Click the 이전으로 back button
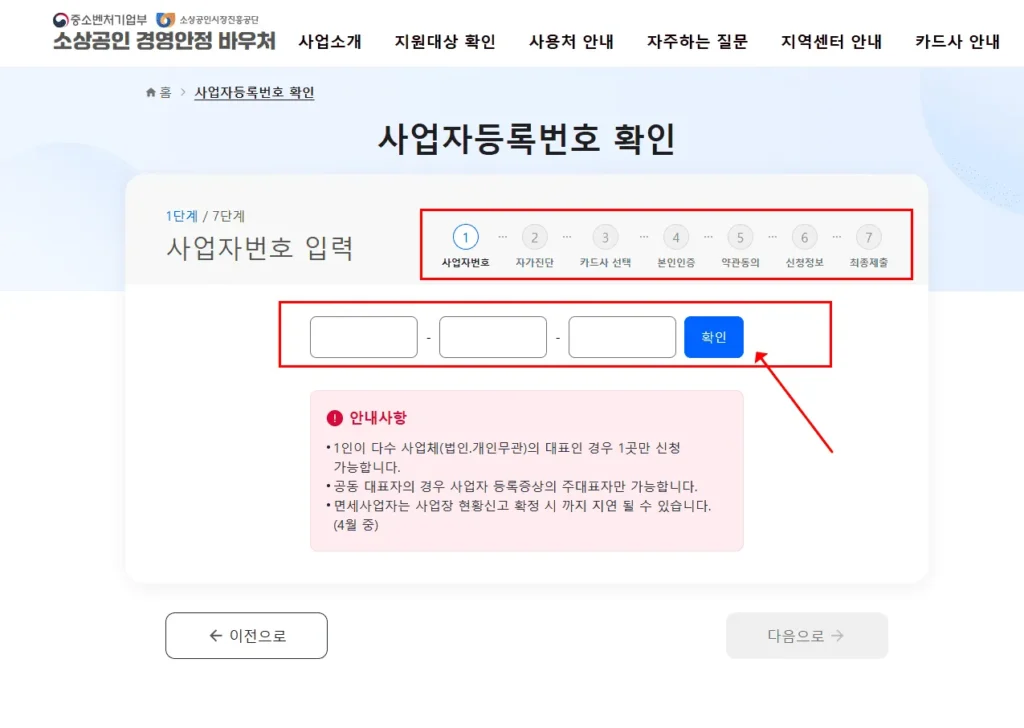 (245, 636)
